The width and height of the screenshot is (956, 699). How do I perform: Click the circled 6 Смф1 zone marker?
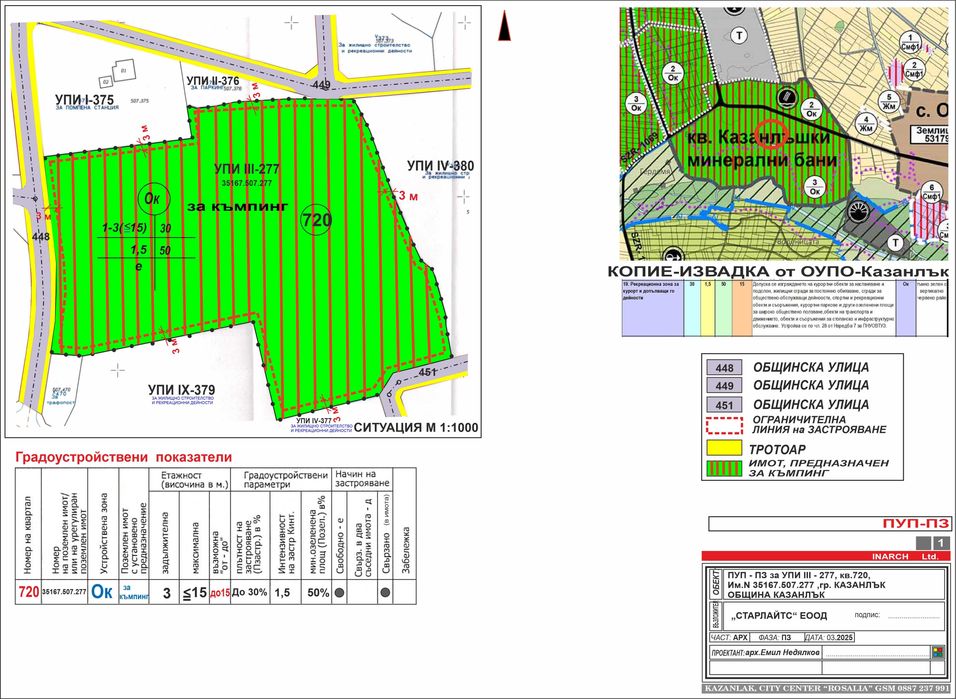coord(932,192)
